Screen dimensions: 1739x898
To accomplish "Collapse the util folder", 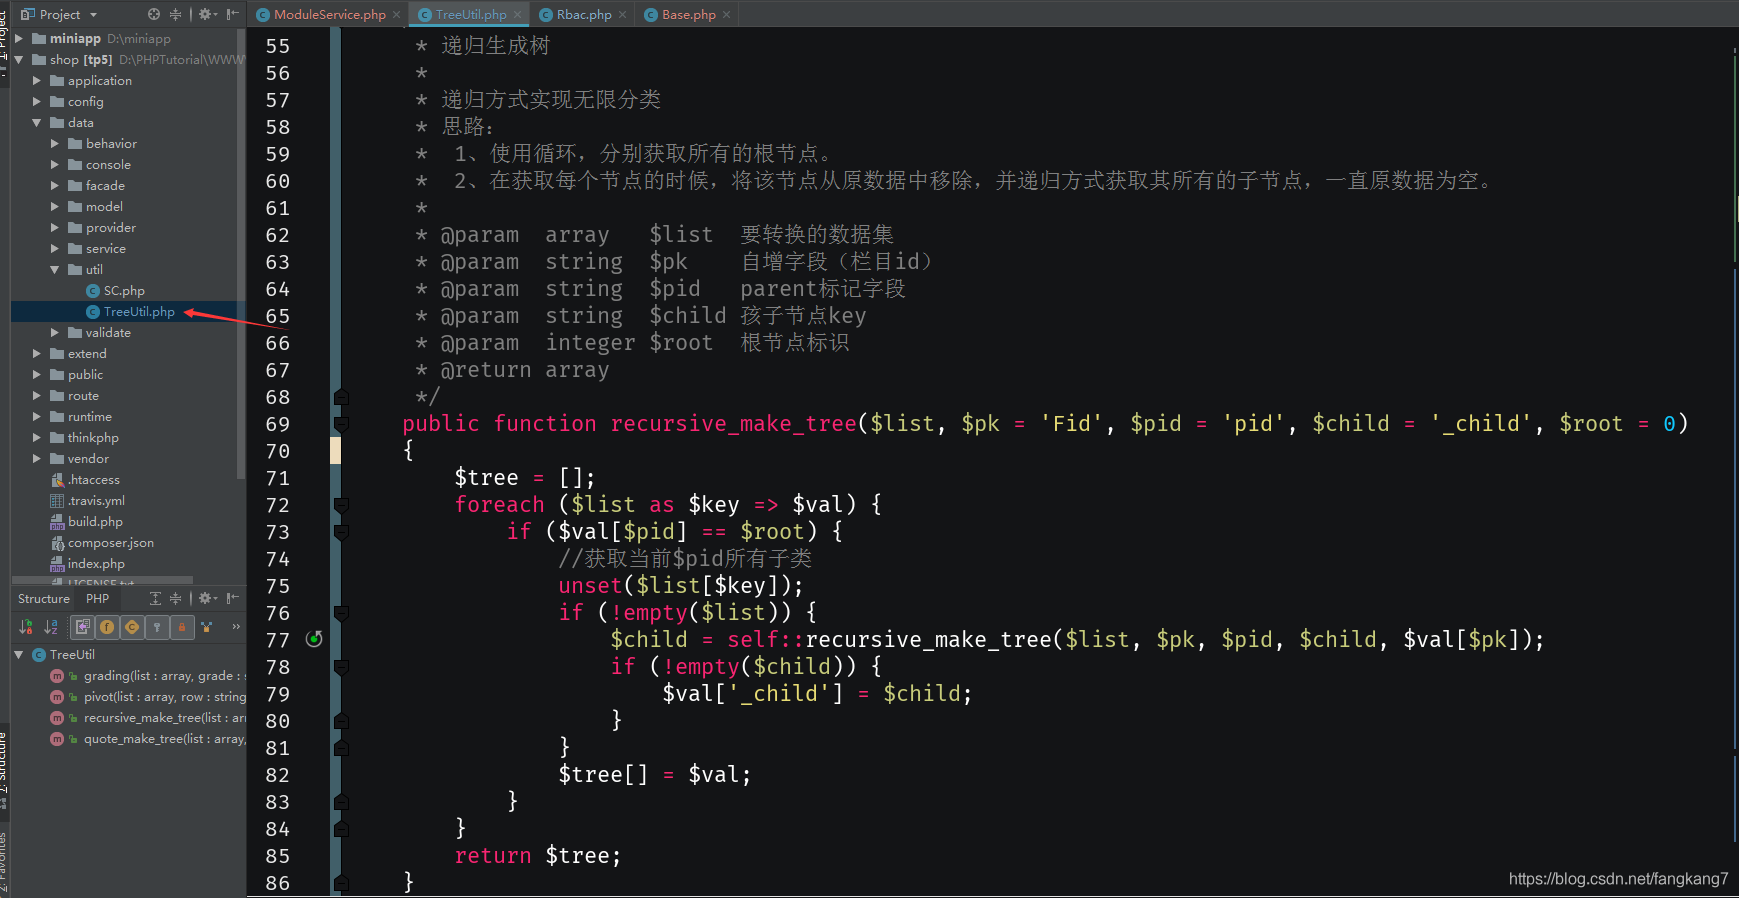I will pos(55,270).
